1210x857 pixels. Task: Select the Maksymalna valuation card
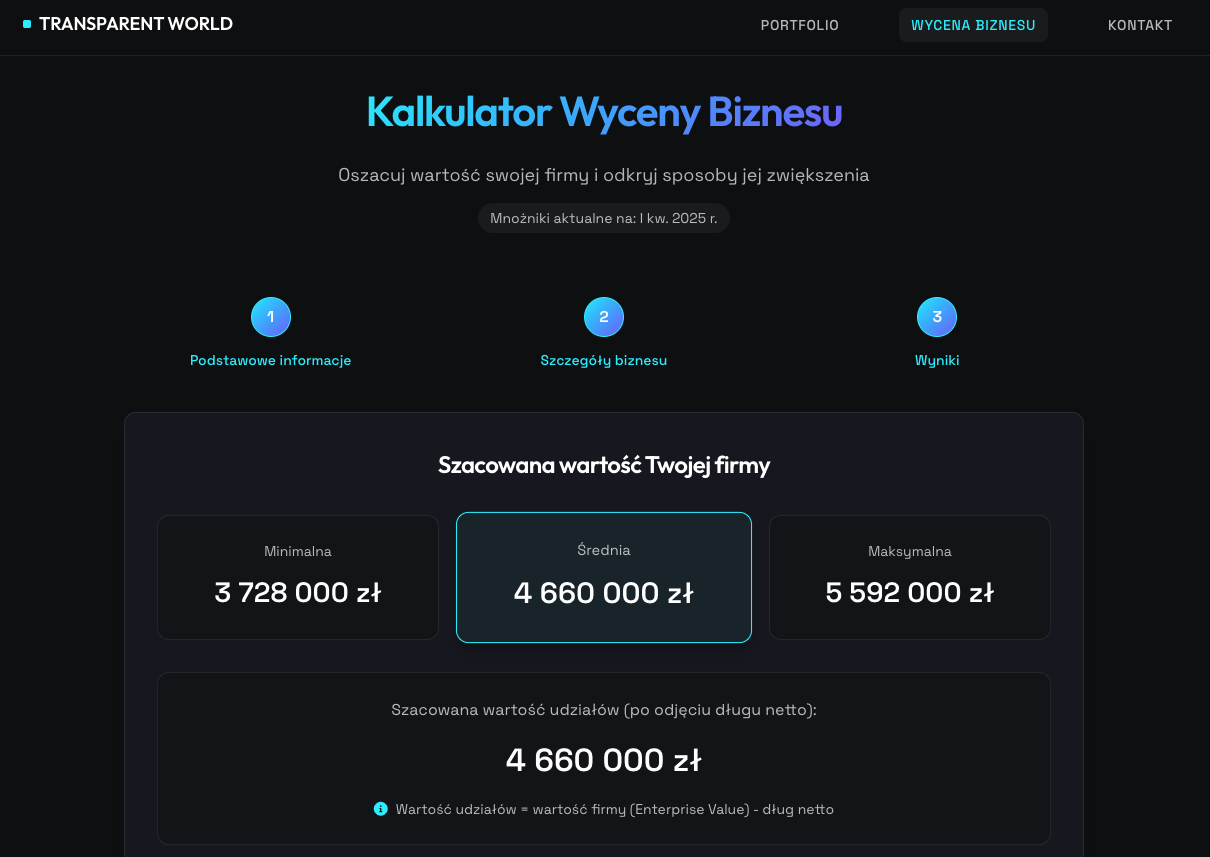(910, 577)
